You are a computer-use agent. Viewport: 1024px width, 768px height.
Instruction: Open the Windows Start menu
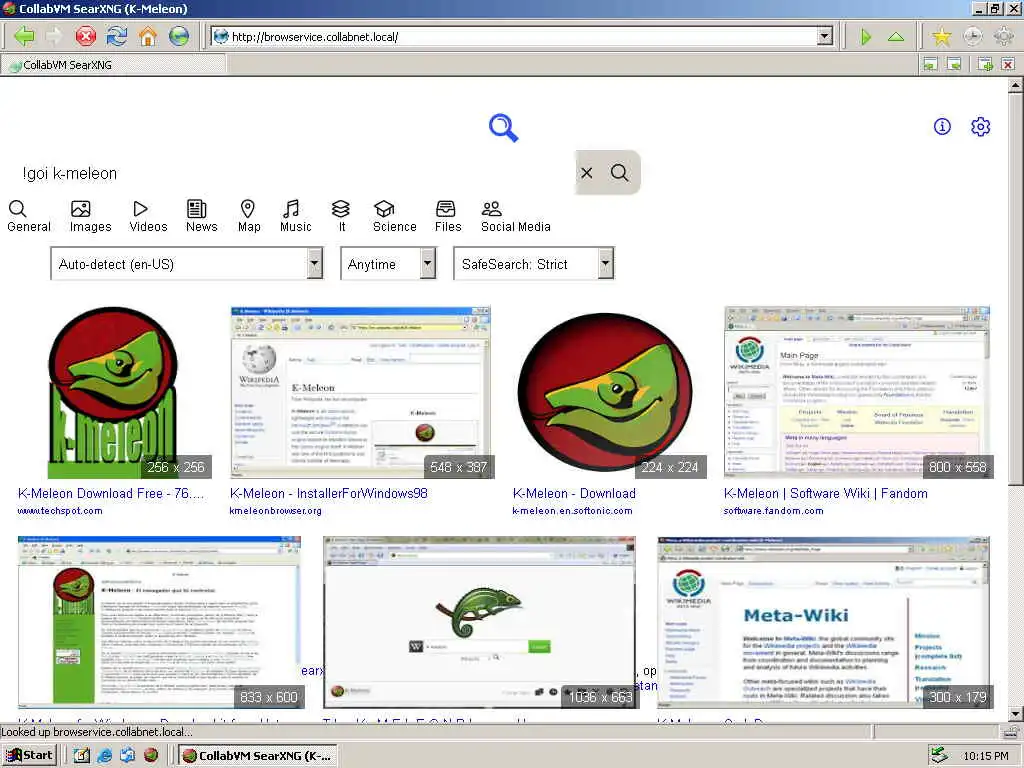[29, 756]
